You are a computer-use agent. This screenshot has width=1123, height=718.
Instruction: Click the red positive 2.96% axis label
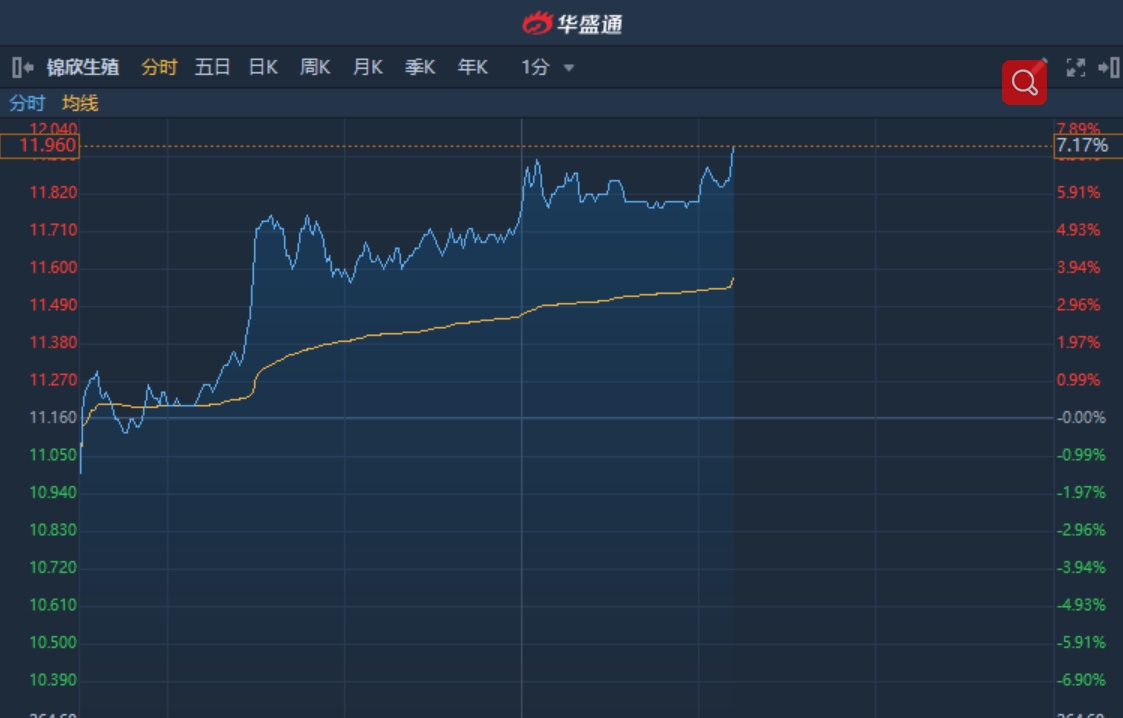(x=1079, y=305)
